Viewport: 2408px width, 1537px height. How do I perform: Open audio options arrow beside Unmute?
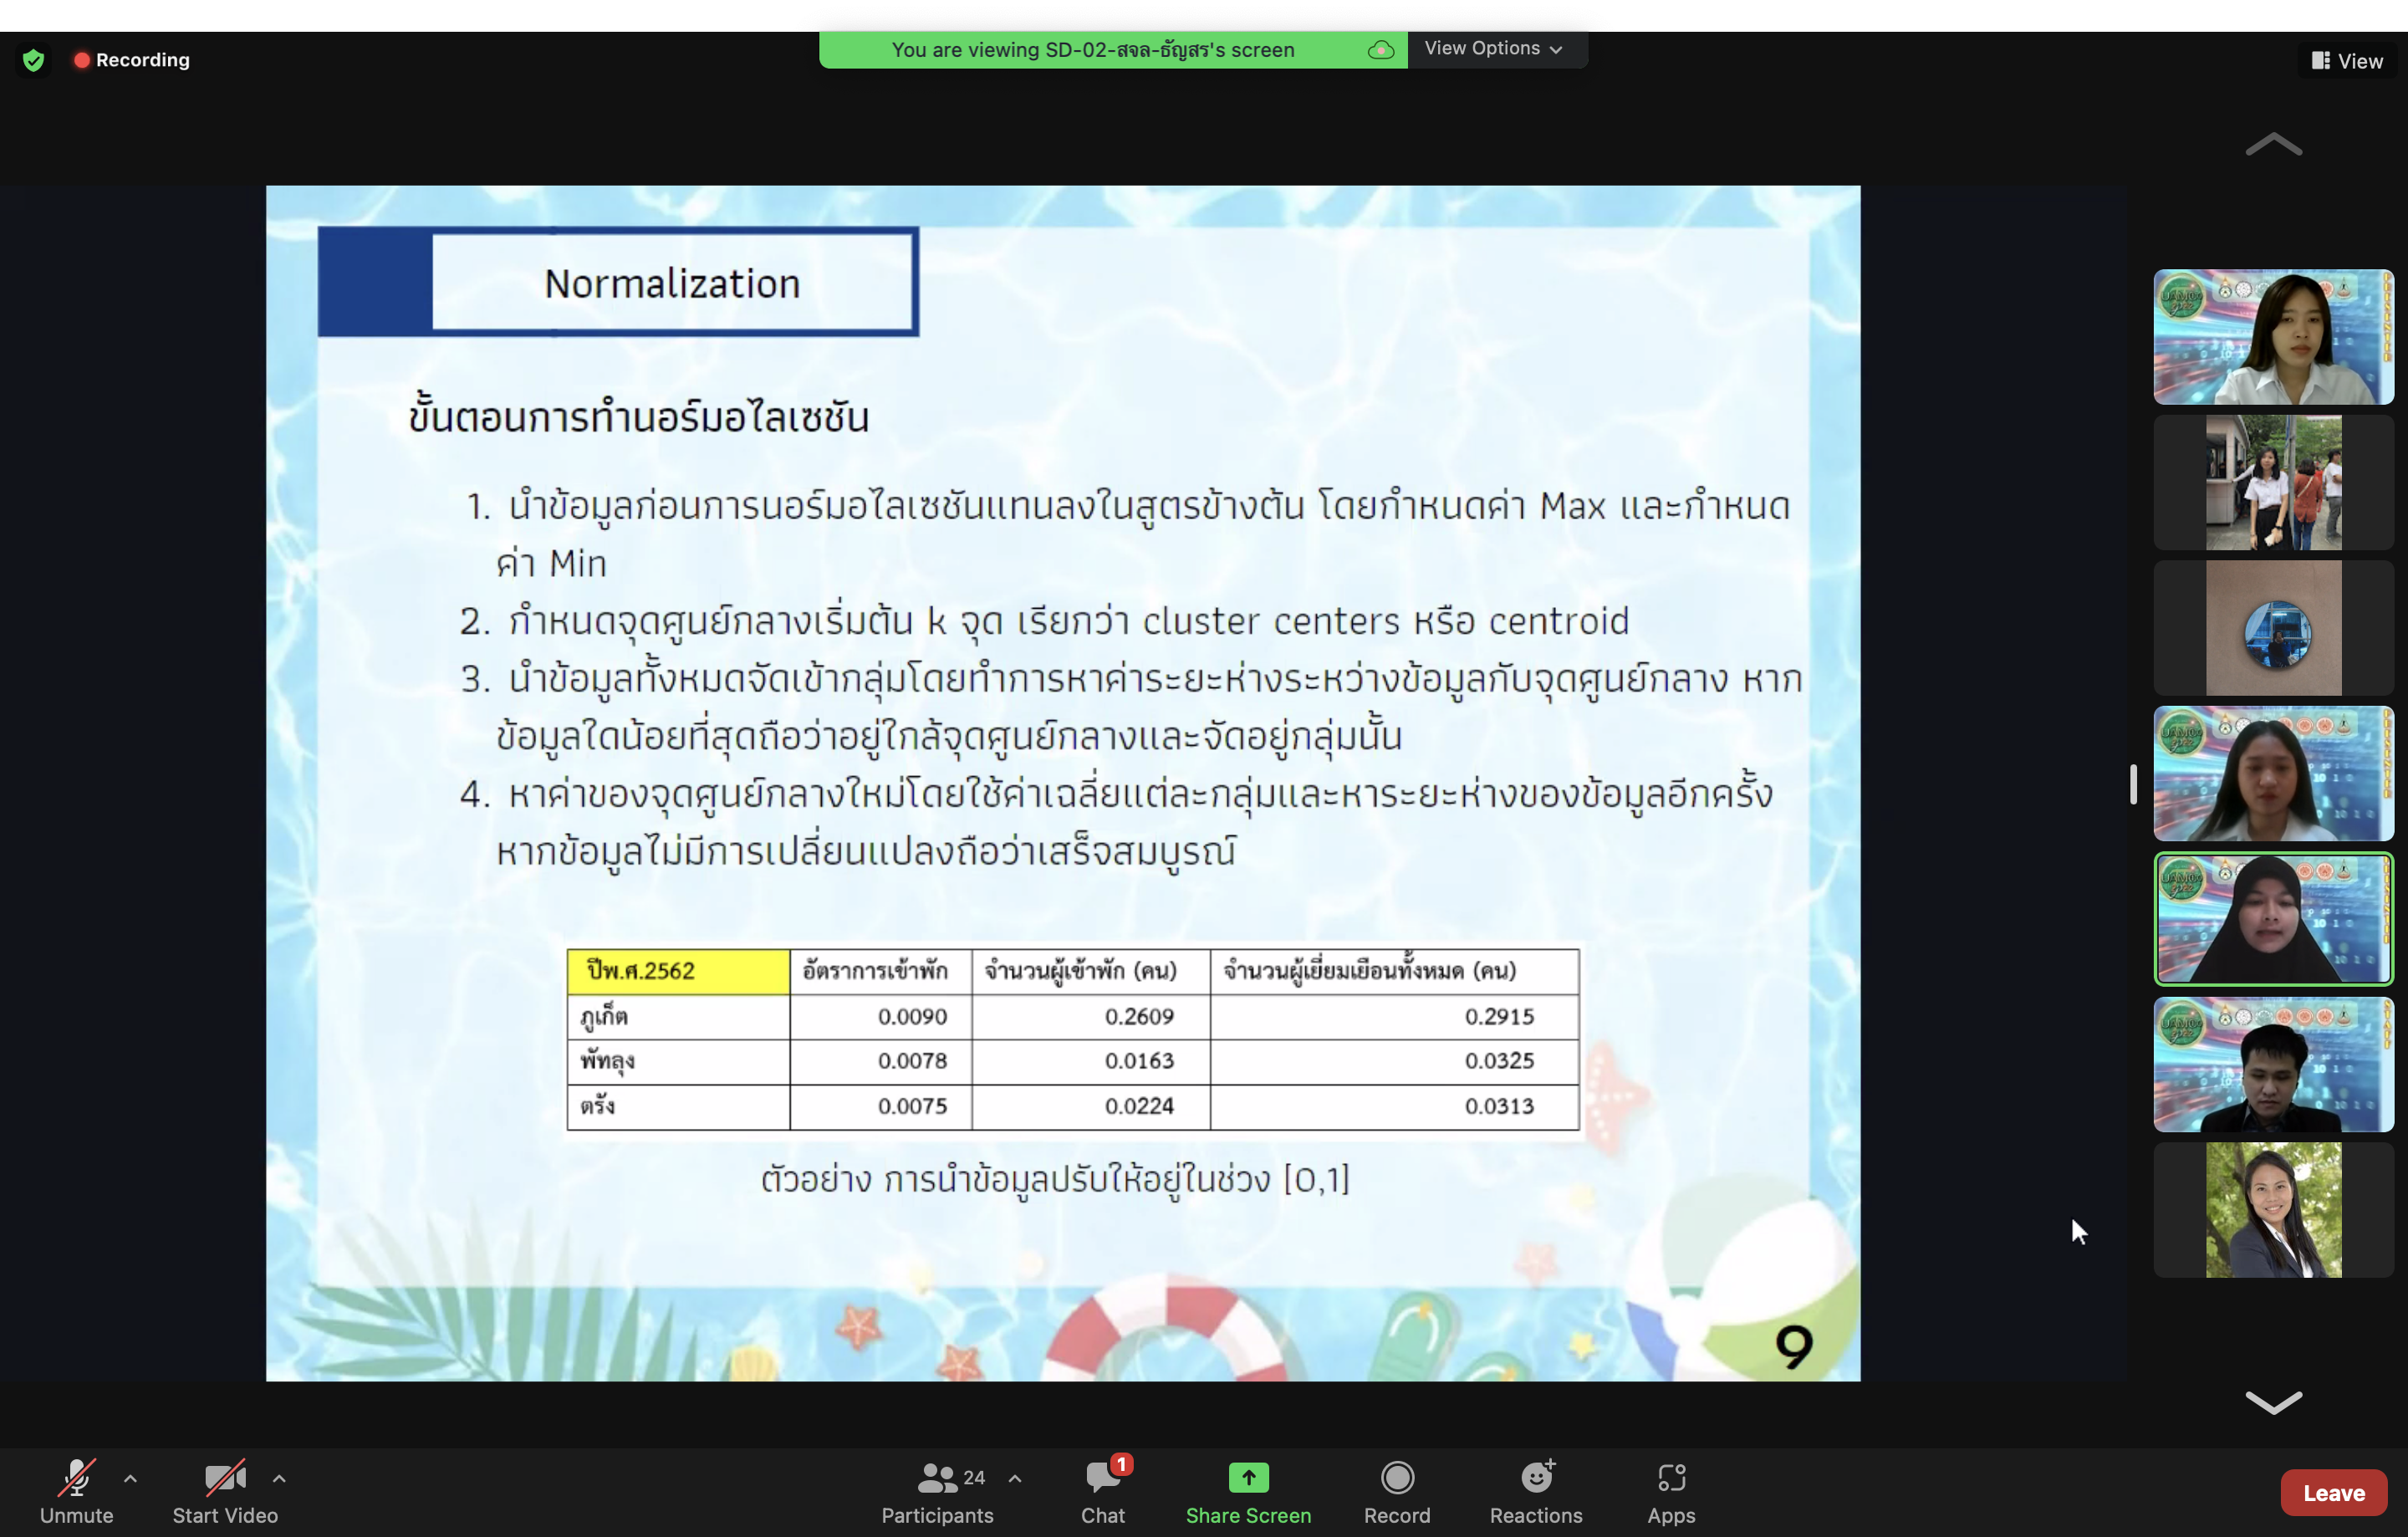point(130,1478)
